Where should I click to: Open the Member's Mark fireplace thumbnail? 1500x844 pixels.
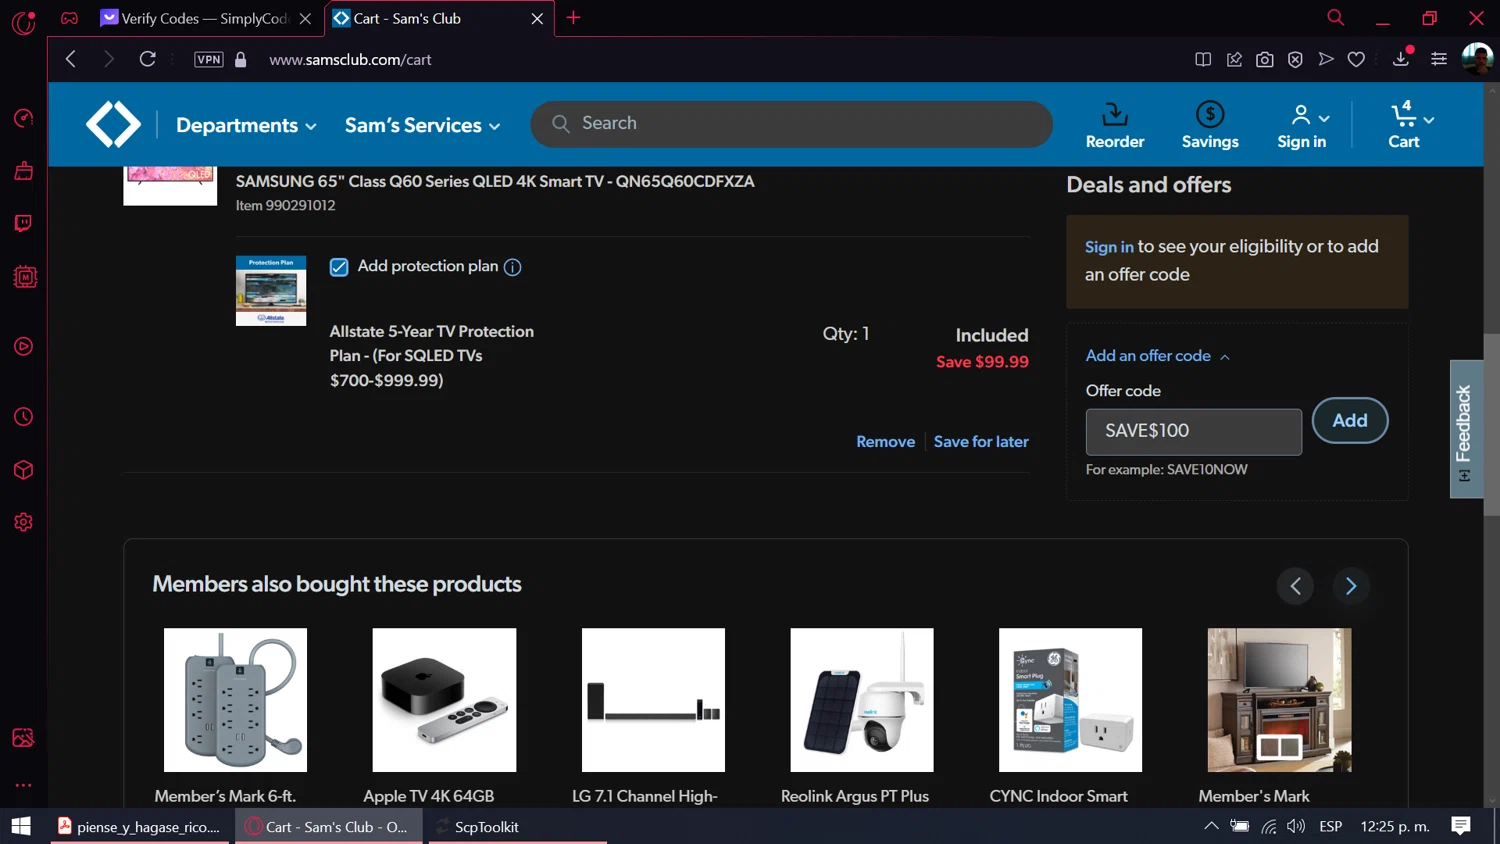(x=1279, y=699)
